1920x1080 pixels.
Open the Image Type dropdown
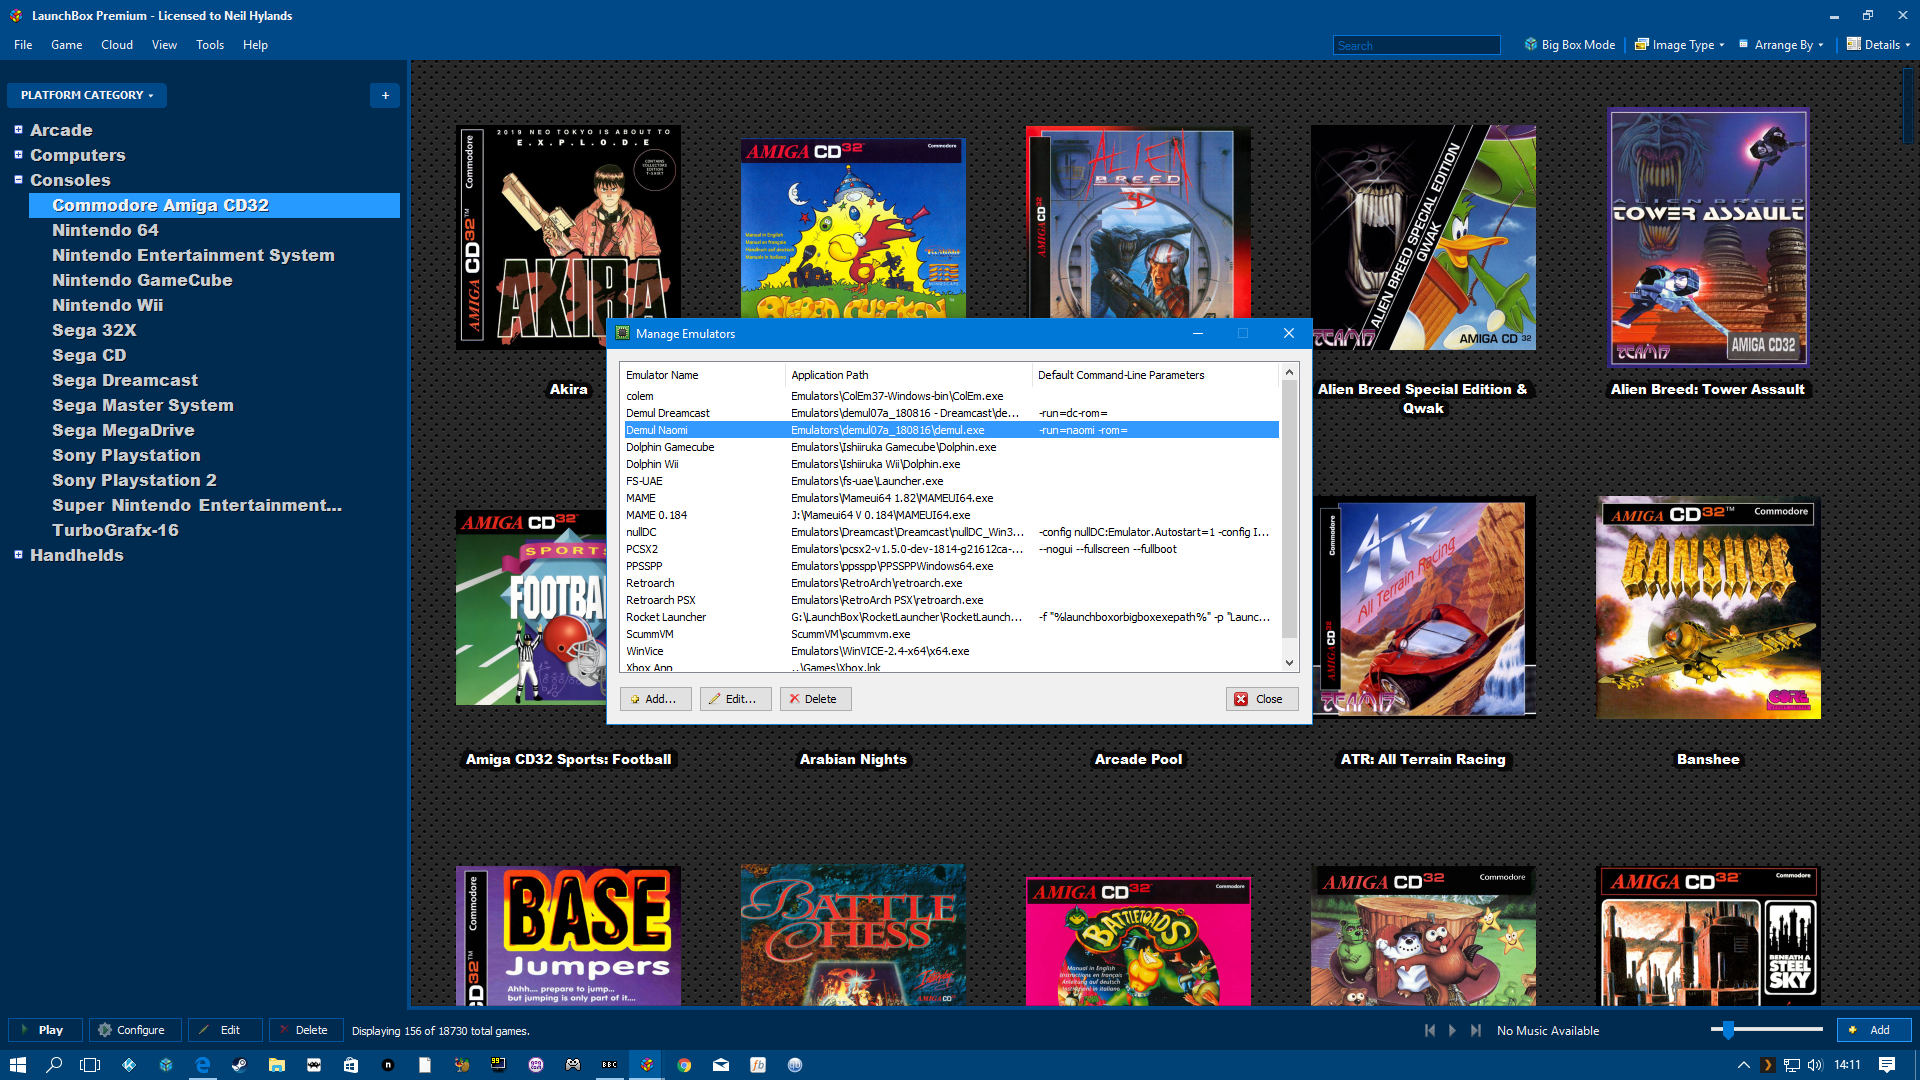pyautogui.click(x=1679, y=45)
